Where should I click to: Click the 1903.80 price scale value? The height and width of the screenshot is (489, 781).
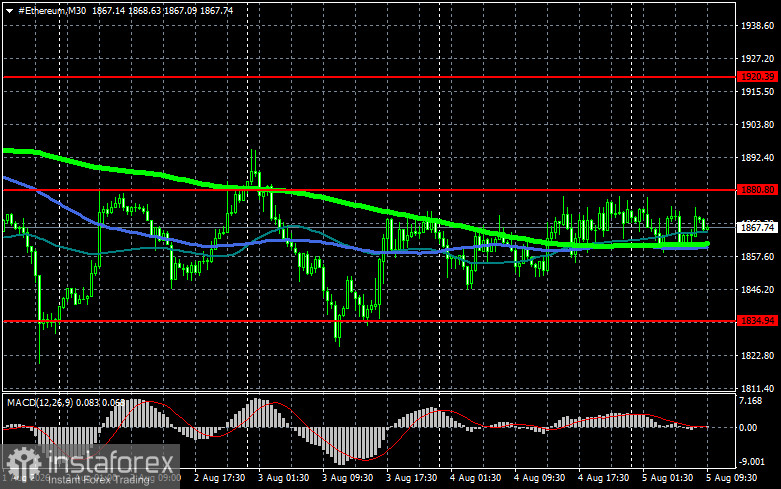(x=758, y=124)
